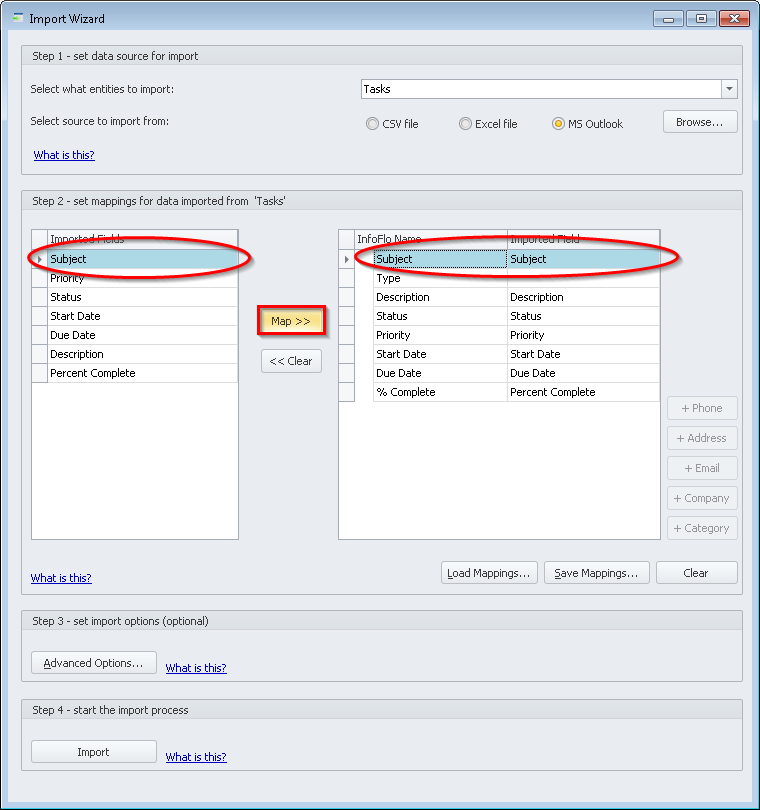Image resolution: width=760 pixels, height=810 pixels.
Task: Open the entities to import dropdown
Action: [729, 89]
